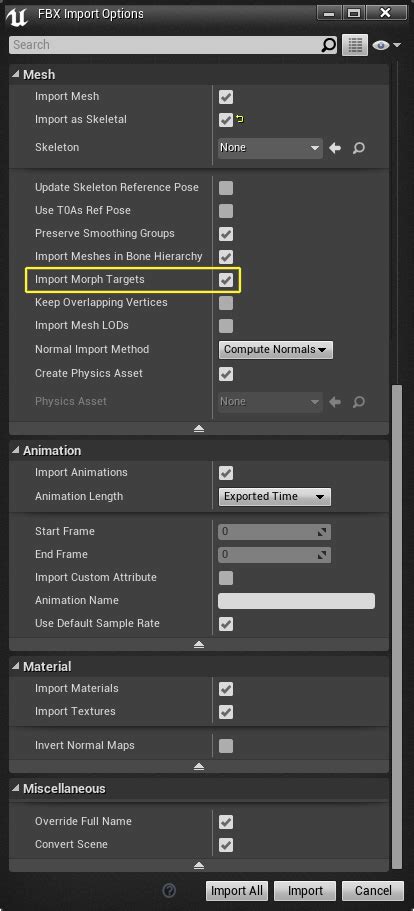Use selected asset arrow for Skeleton
Screen dimensions: 414x911
(335, 148)
